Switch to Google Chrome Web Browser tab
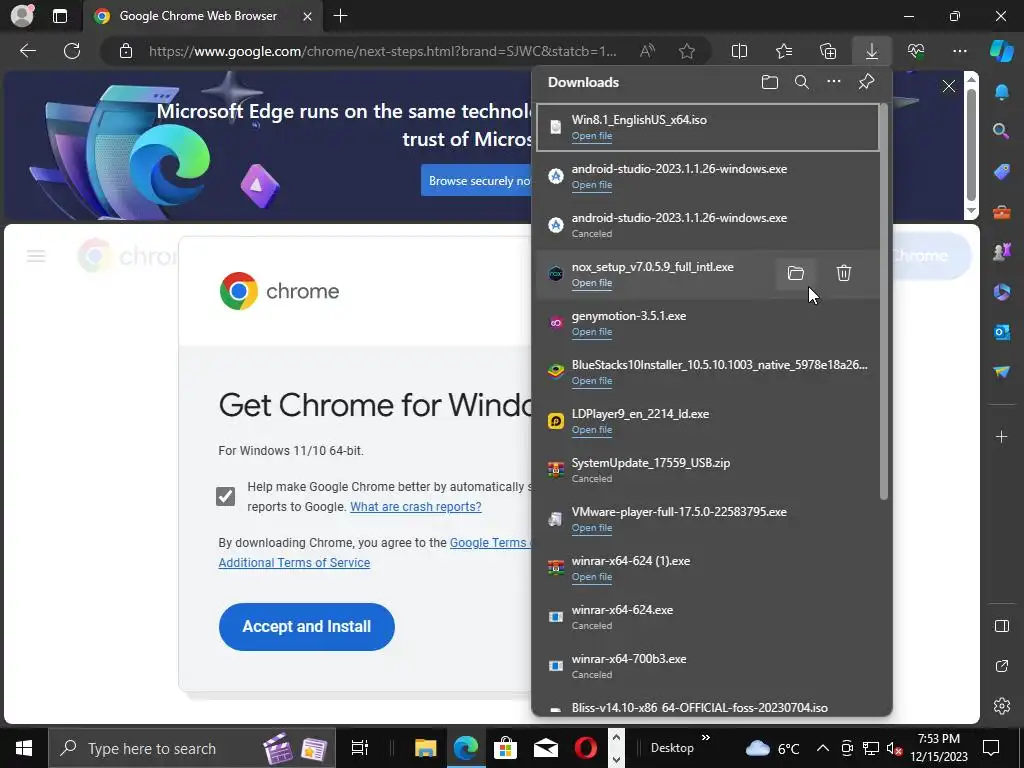The height and width of the screenshot is (768, 1024). 198,16
